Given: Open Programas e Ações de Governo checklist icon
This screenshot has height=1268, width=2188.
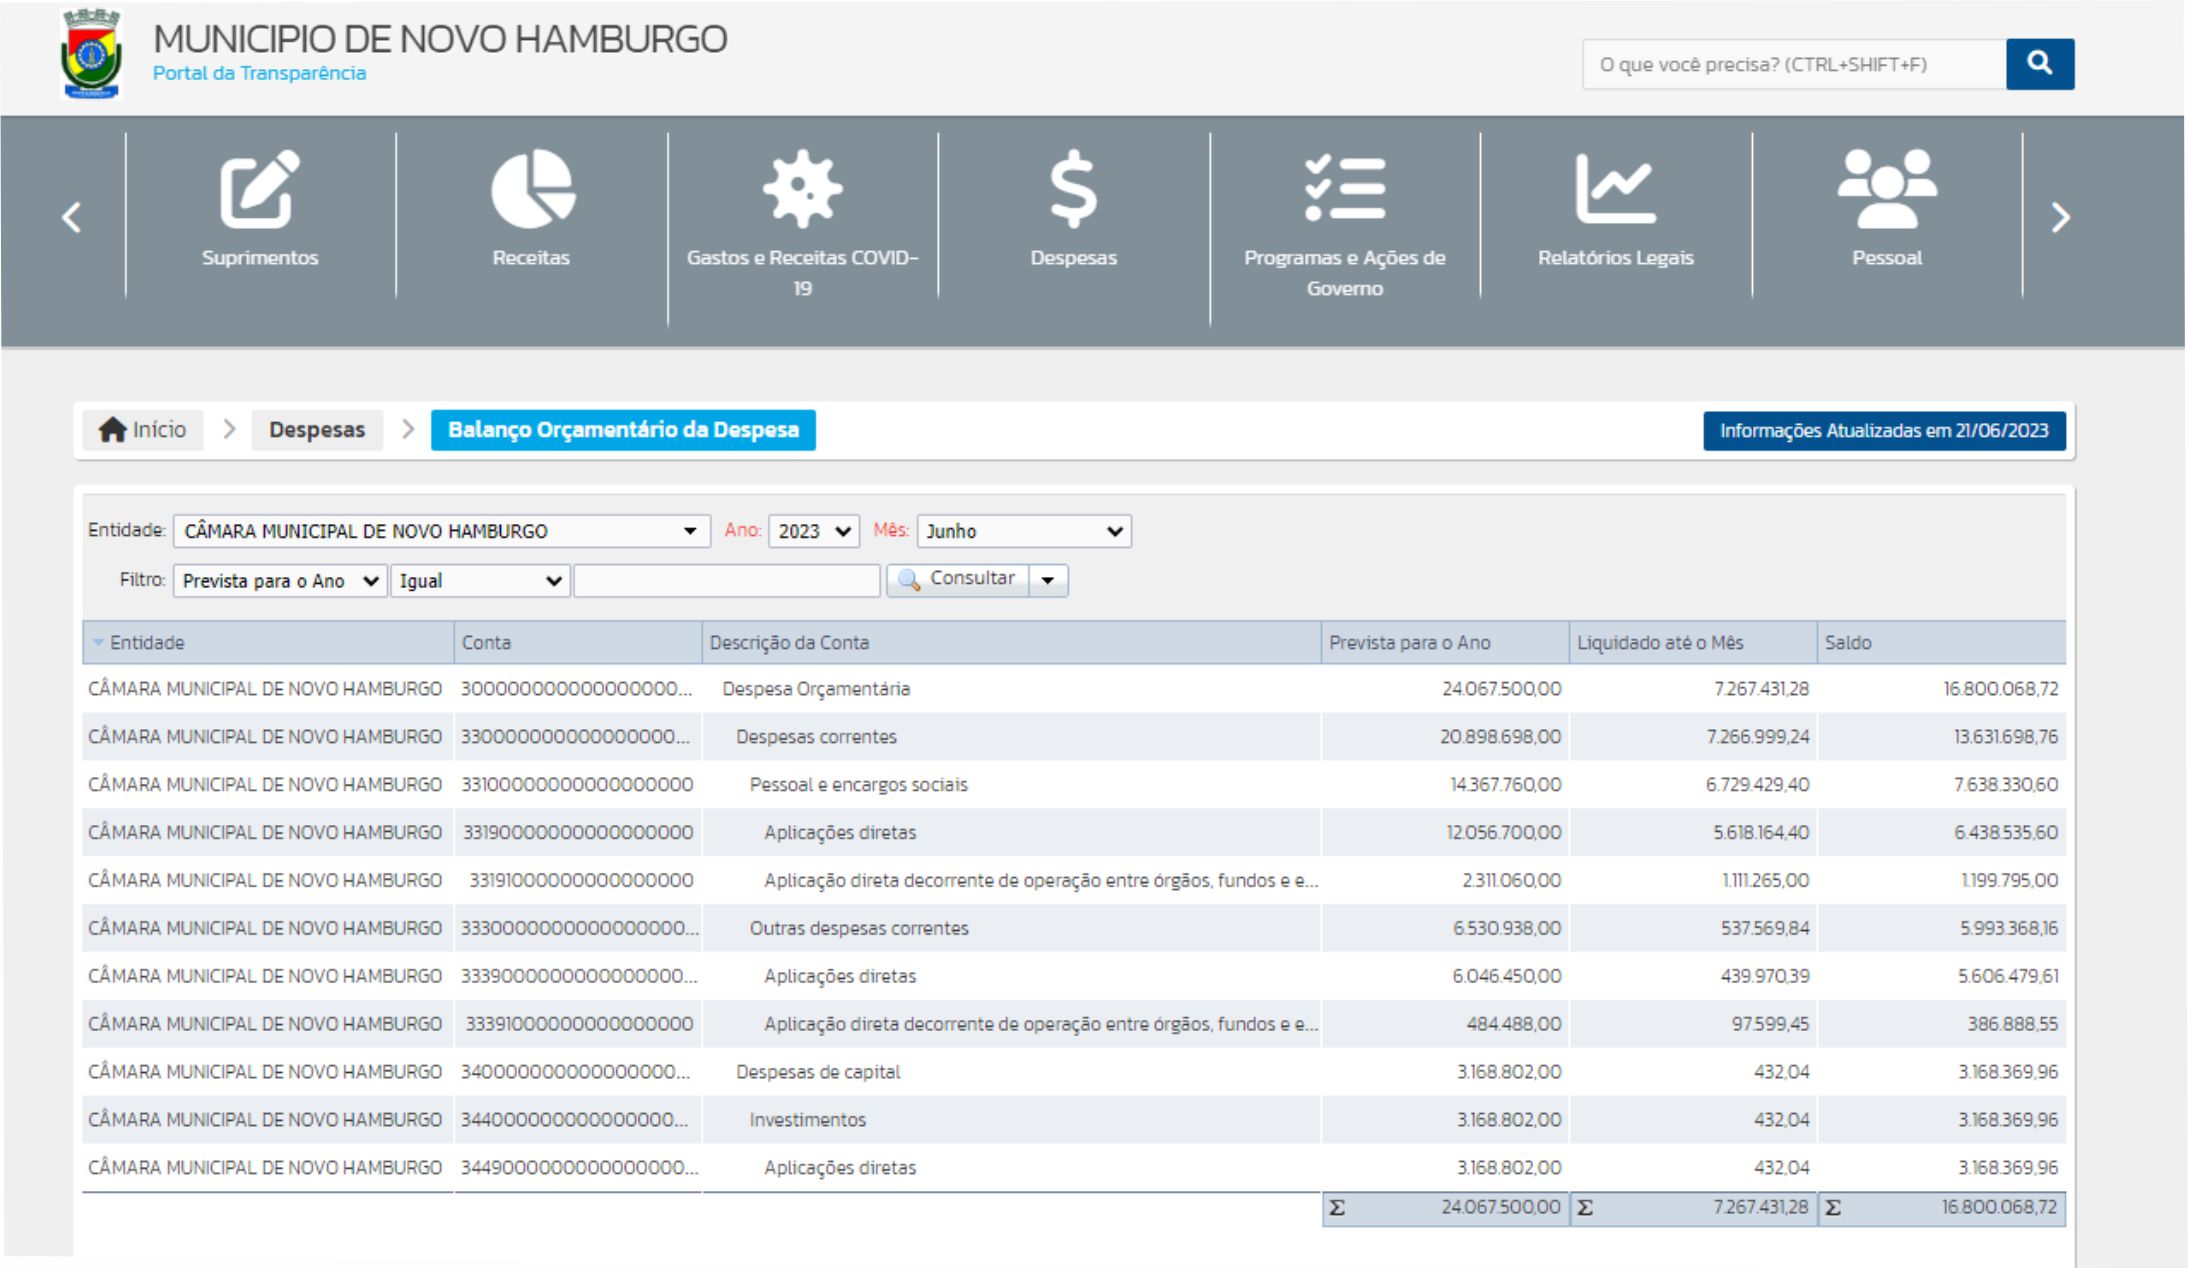Looking at the screenshot, I should (x=1344, y=189).
